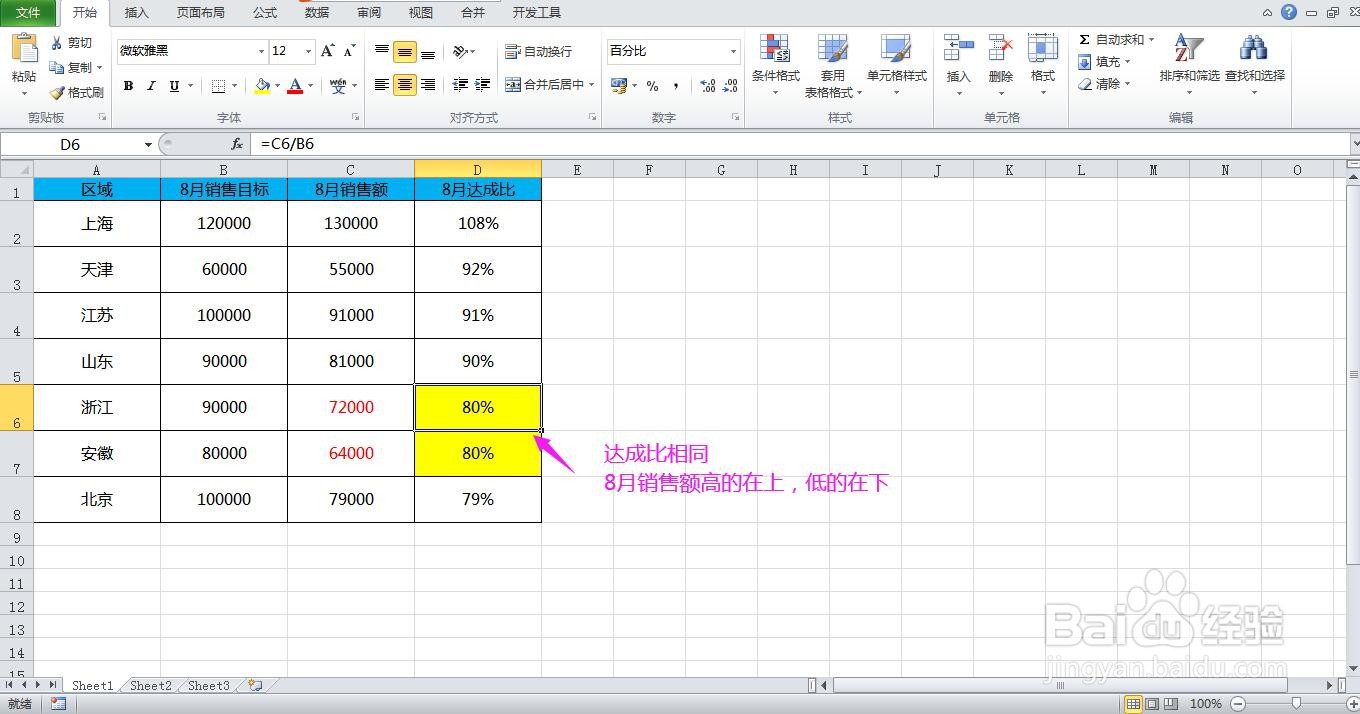
Task: Click the increase indent icon
Action: pos(483,85)
